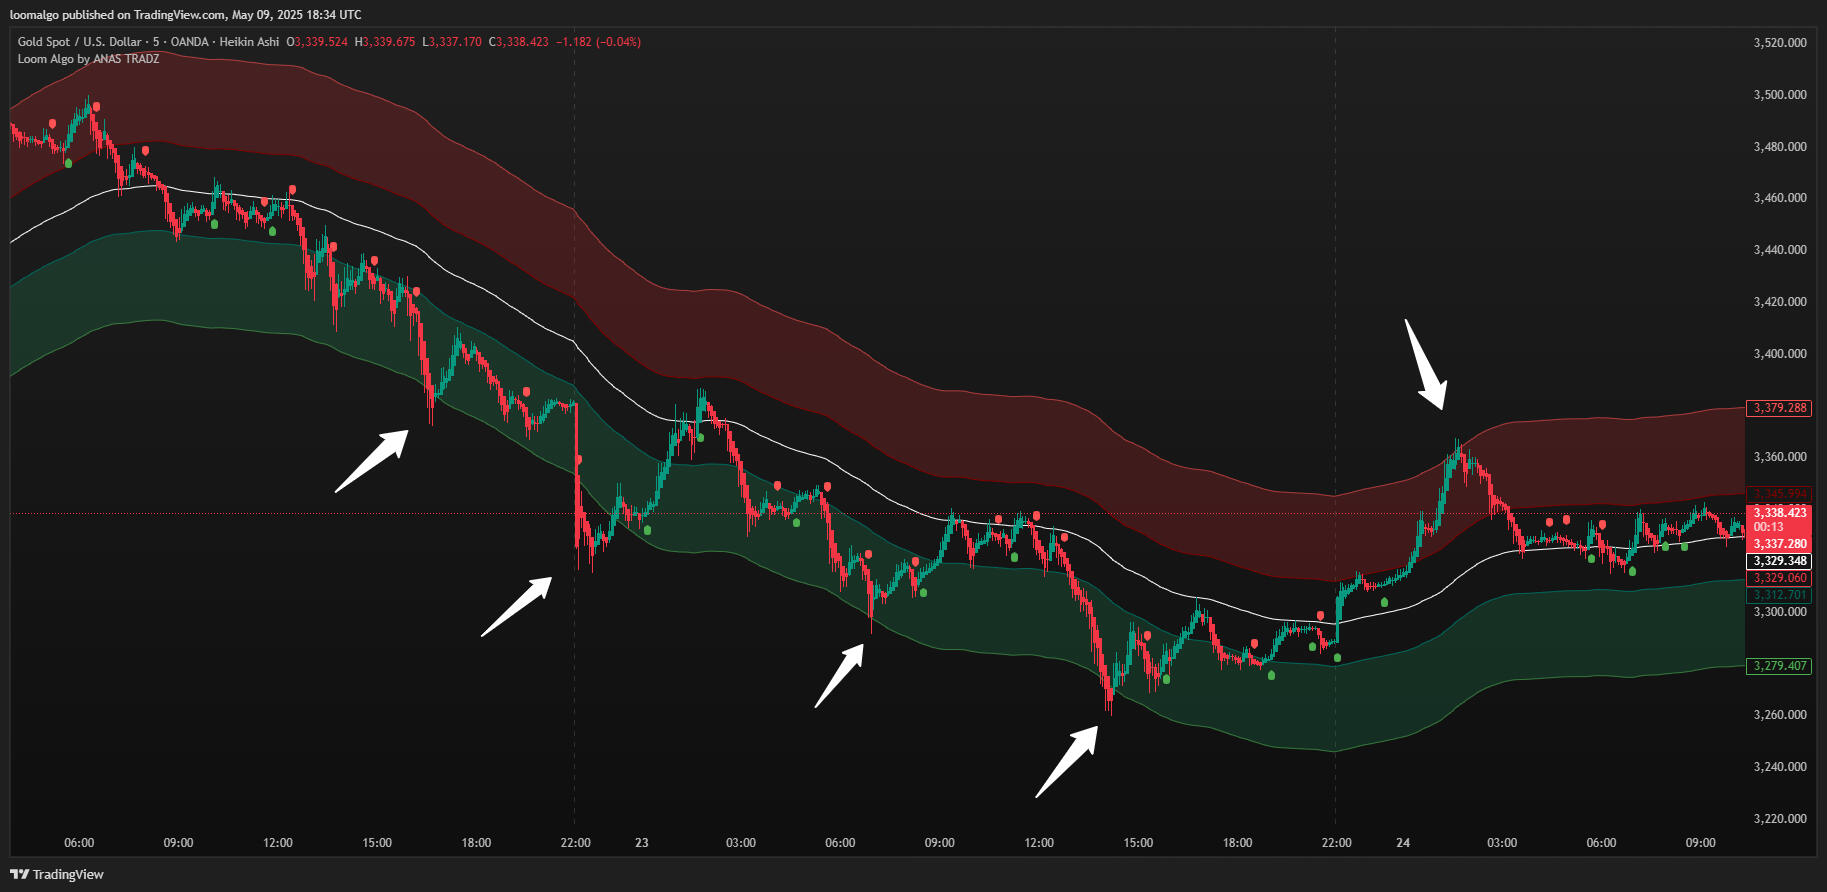
Task: Select the teal price label 3,312.701
Action: [1779, 595]
